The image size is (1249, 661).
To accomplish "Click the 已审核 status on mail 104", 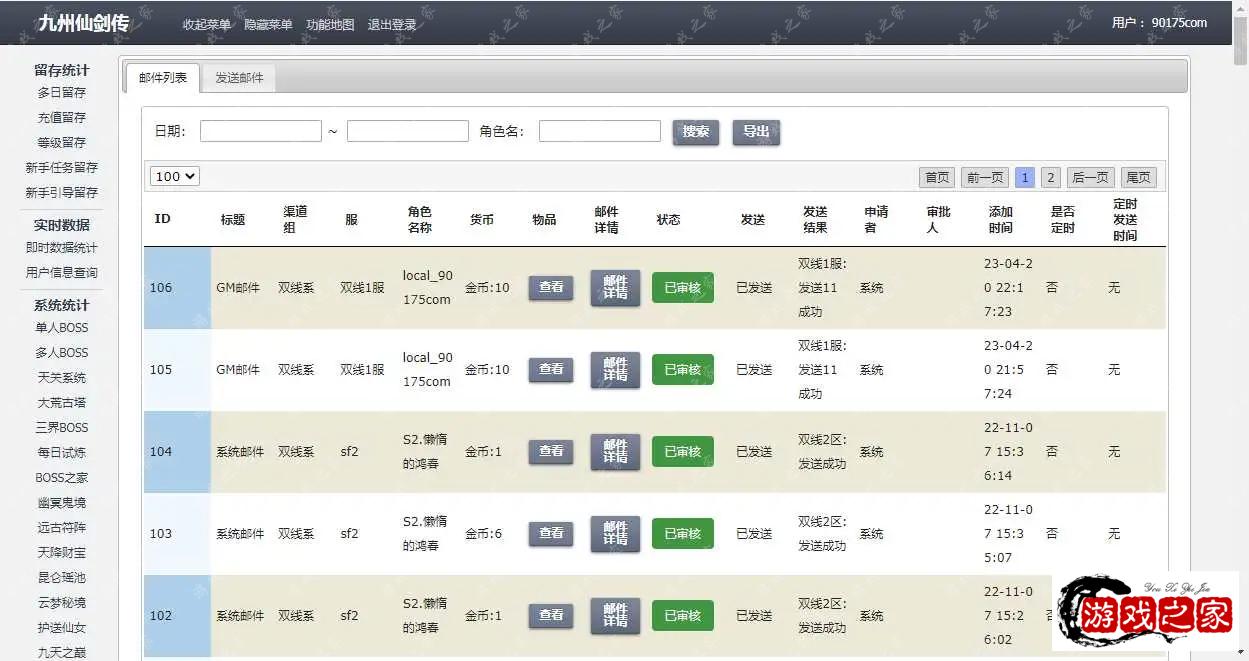I will click(x=682, y=452).
